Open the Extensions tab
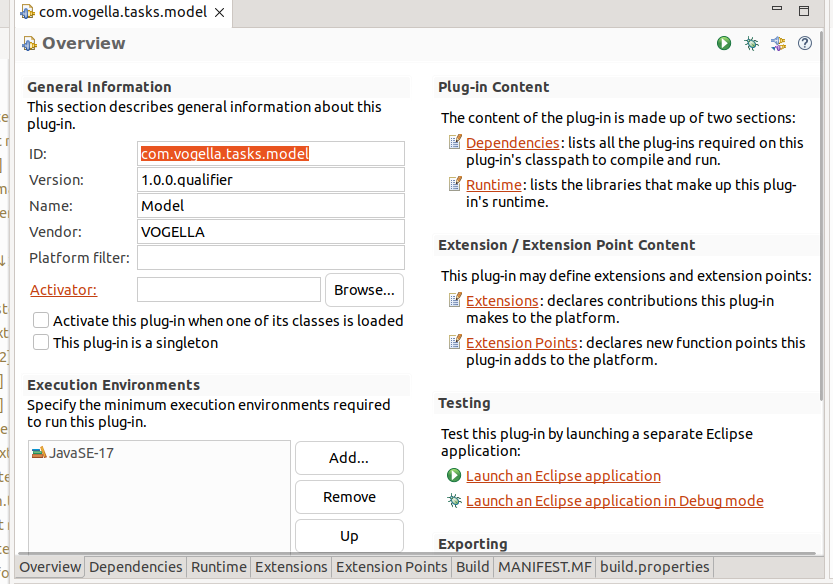This screenshot has width=833, height=584. [x=291, y=567]
